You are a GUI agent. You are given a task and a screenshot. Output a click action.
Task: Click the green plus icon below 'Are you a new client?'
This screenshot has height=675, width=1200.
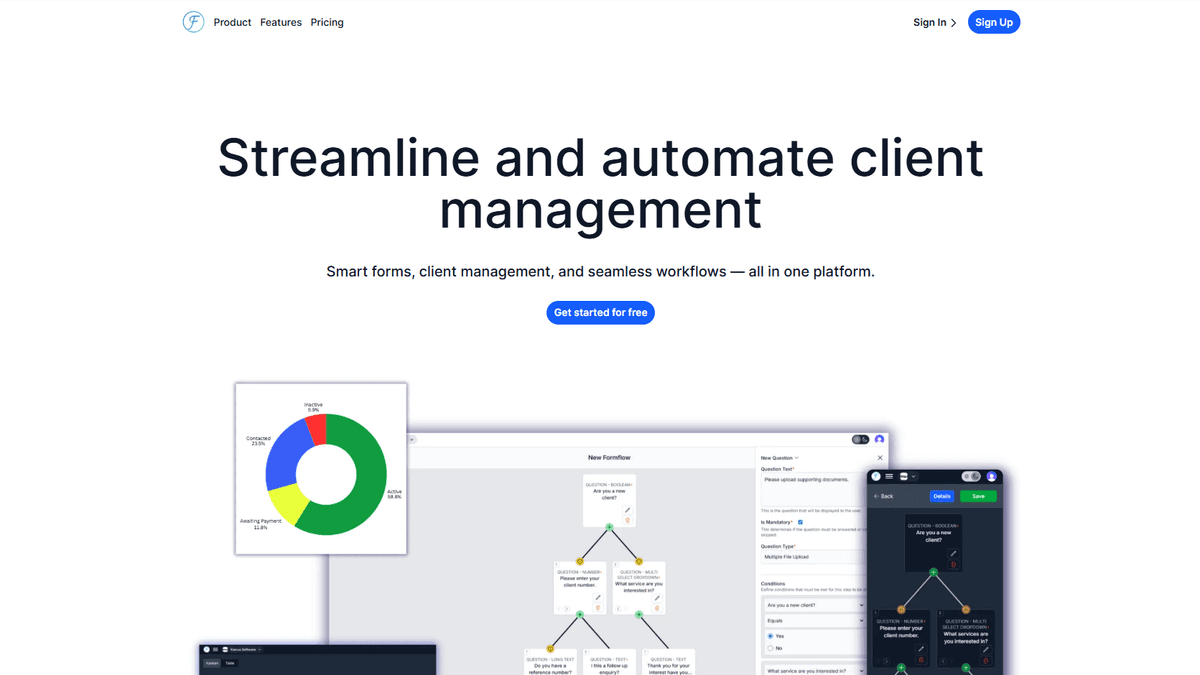tap(609, 527)
